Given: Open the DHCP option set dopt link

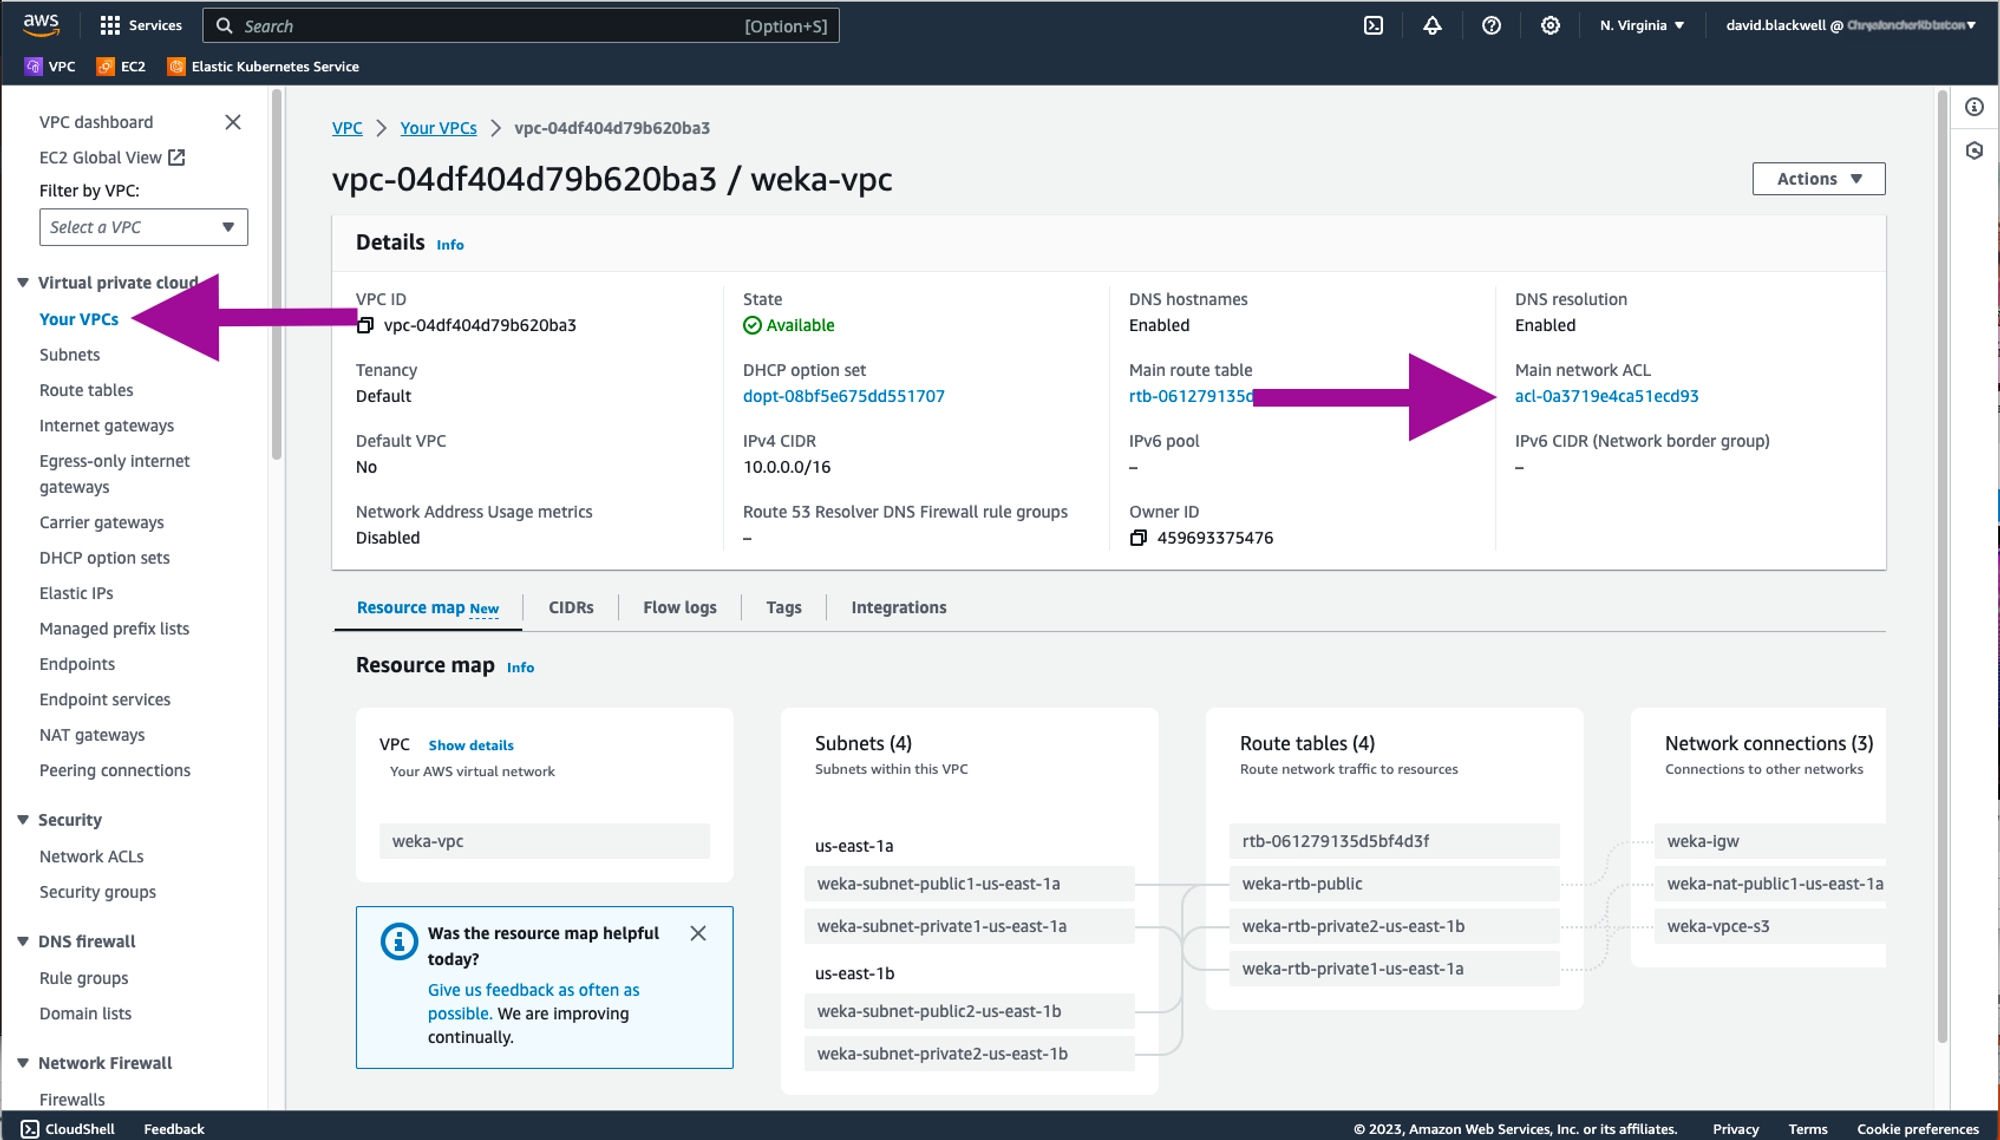Looking at the screenshot, I should 843,396.
